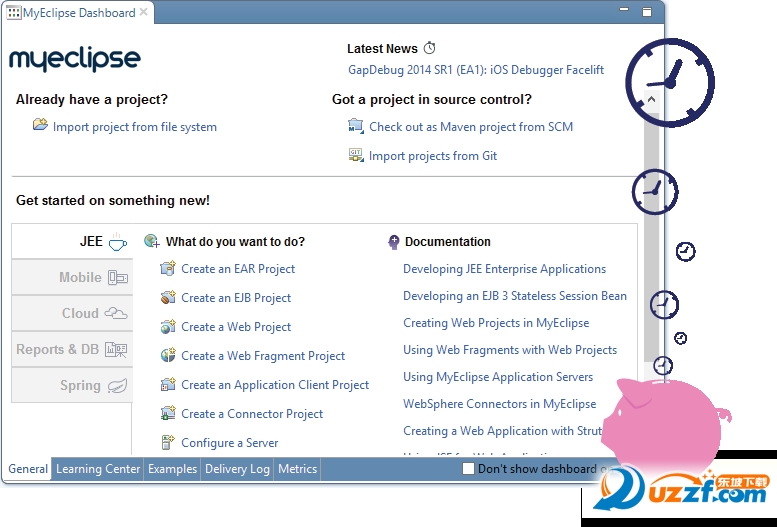Open WebSphere Connectors in MyEclipse doc
777x527 pixels.
[x=500, y=404]
